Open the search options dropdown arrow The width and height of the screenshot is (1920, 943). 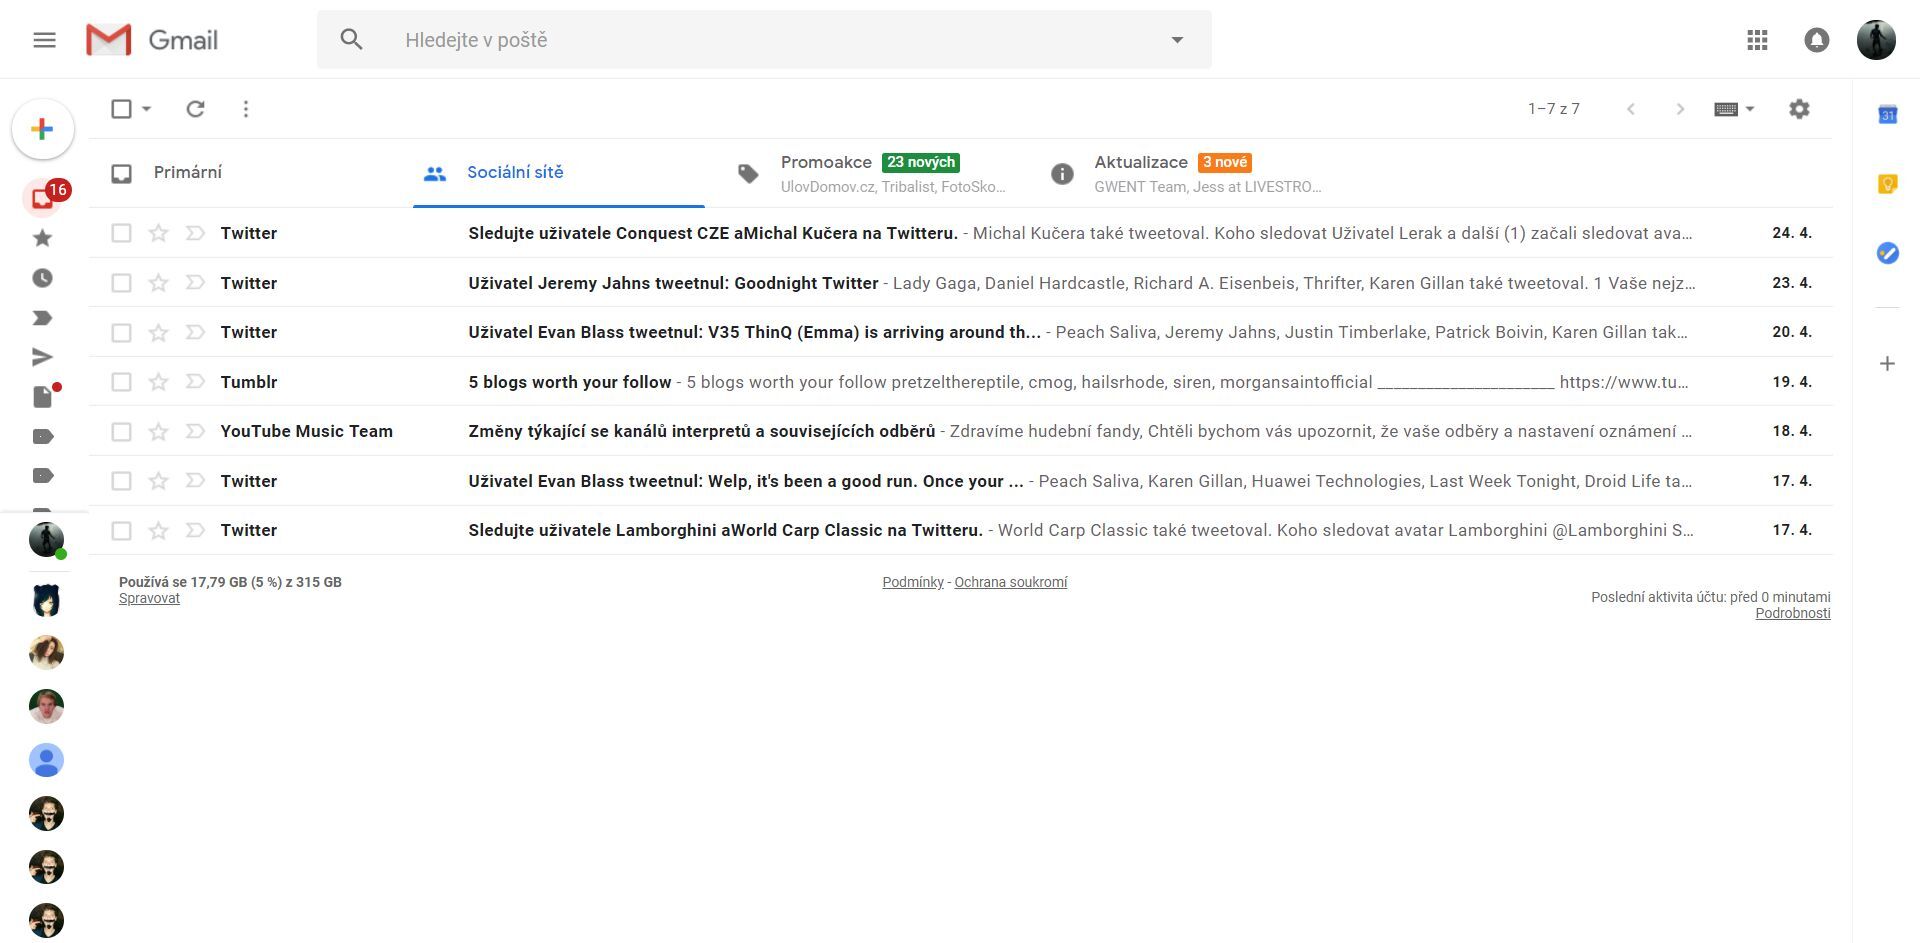click(x=1177, y=39)
